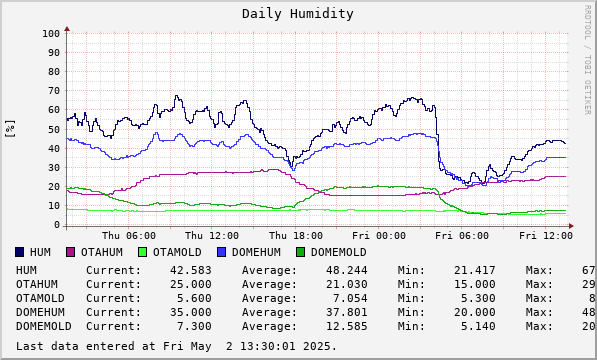
Task: Select the 'OTAMOLD' legend label
Action: 177,252
